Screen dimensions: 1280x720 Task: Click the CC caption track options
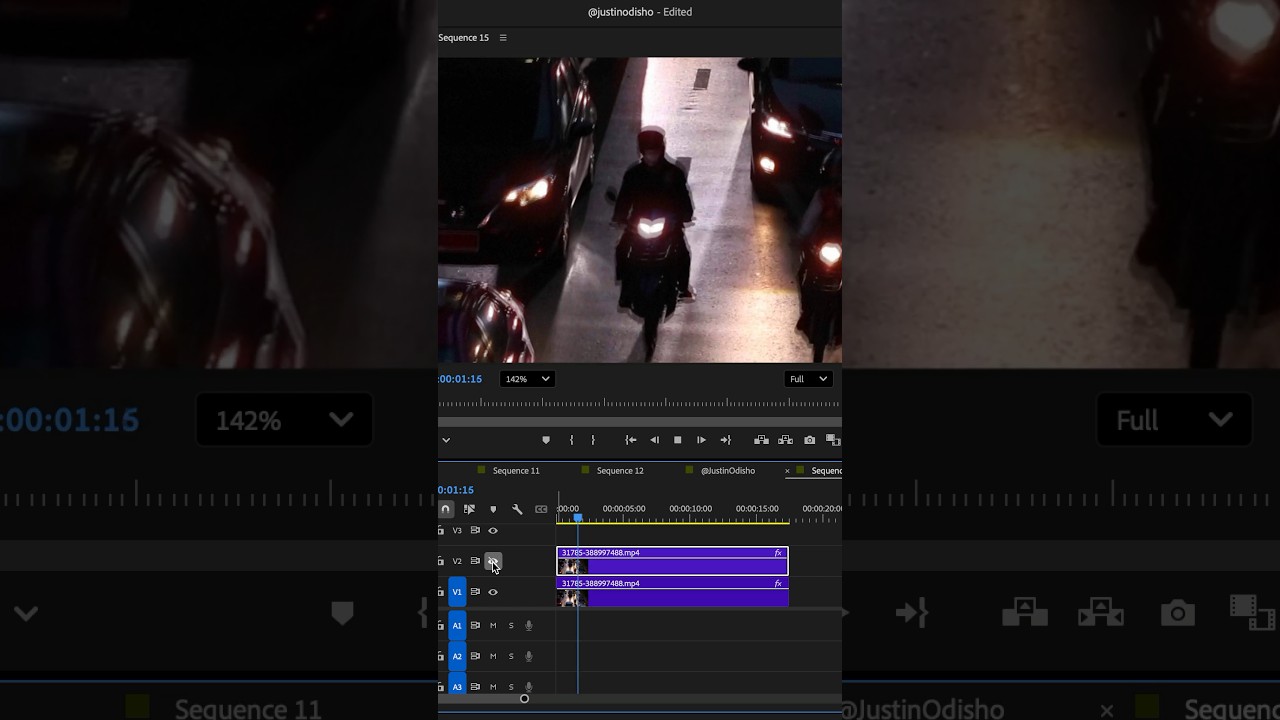tap(541, 509)
